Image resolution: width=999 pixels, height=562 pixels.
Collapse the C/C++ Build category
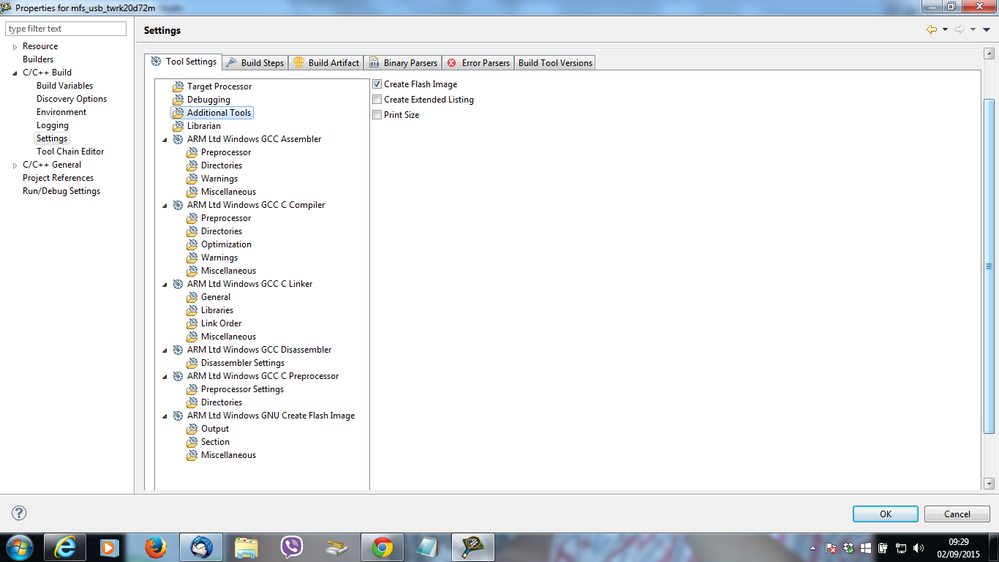tap(15, 73)
